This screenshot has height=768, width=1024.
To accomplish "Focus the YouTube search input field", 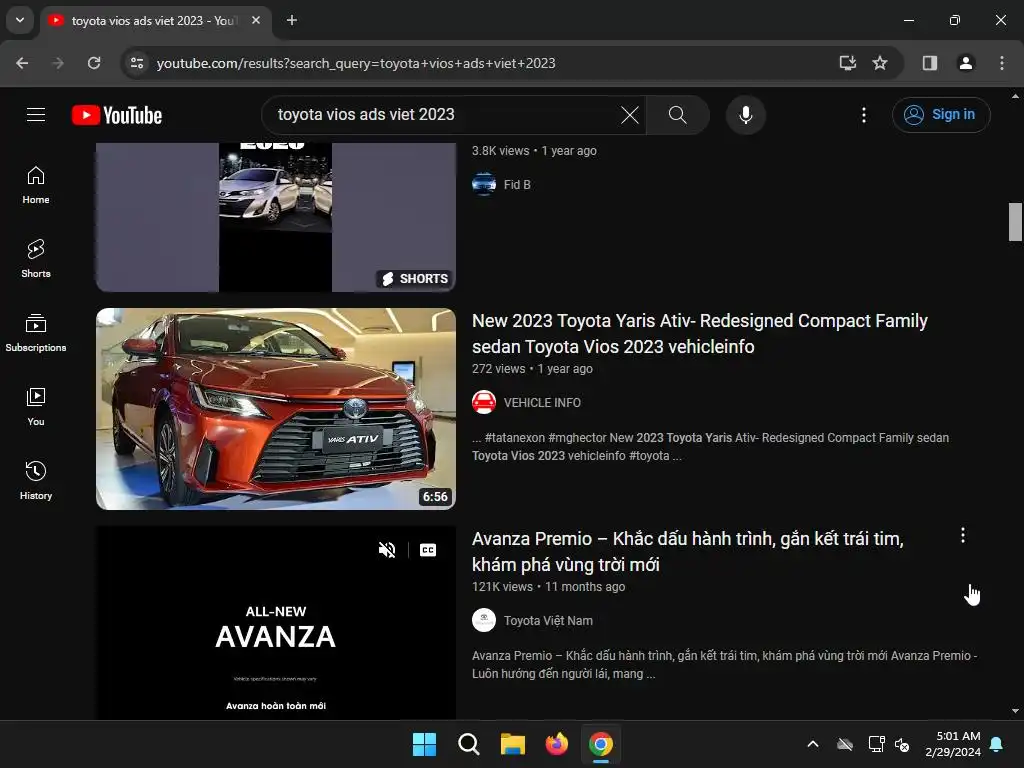I will coord(444,115).
